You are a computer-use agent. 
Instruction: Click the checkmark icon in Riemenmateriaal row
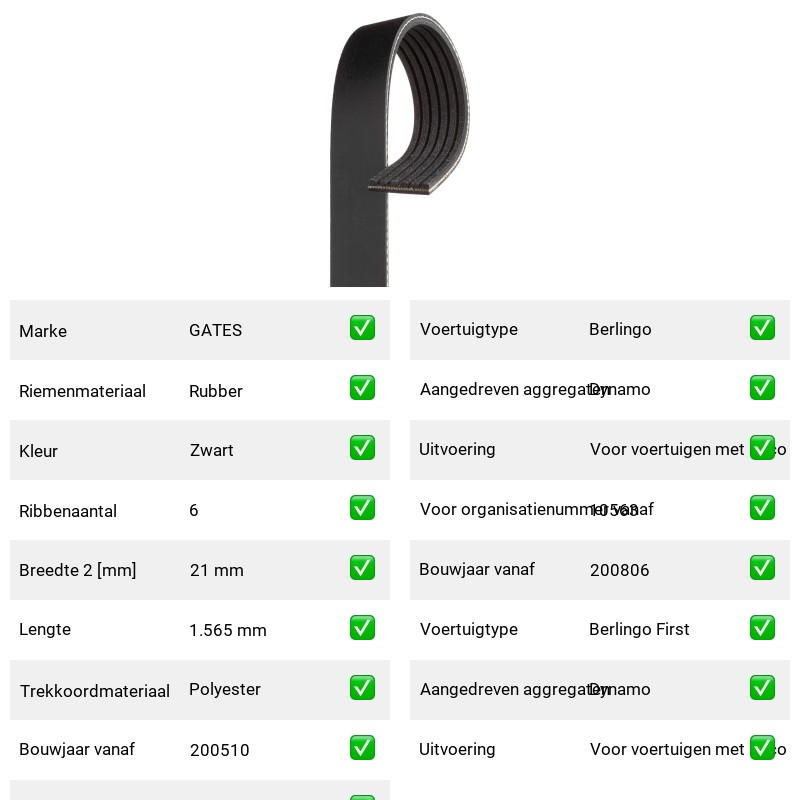click(362, 388)
